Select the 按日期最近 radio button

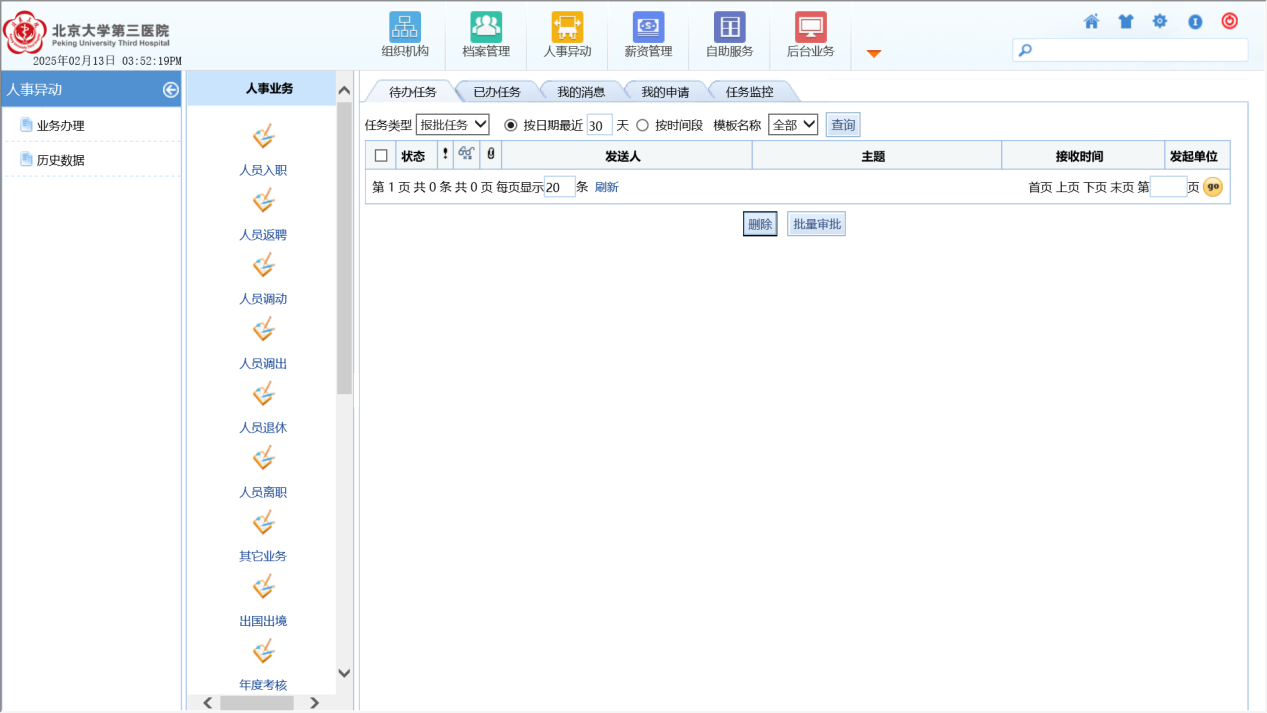(x=511, y=125)
